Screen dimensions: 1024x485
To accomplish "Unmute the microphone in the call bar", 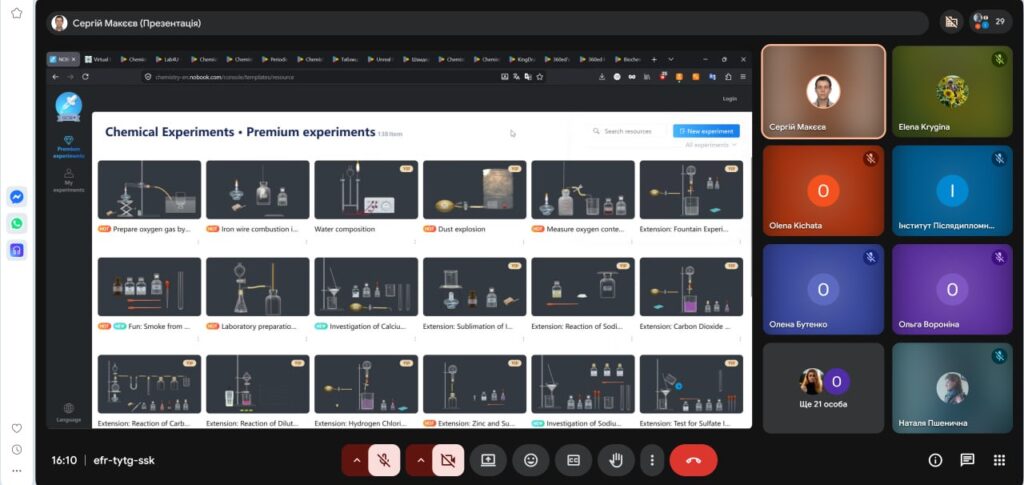I will click(384, 460).
